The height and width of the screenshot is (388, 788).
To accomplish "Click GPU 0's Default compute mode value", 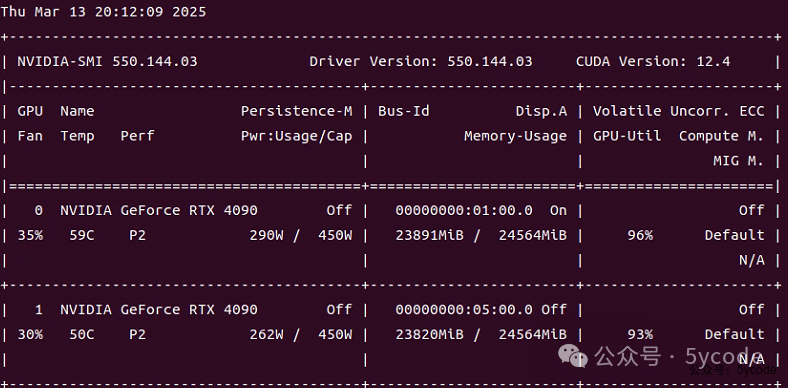I will click(734, 235).
